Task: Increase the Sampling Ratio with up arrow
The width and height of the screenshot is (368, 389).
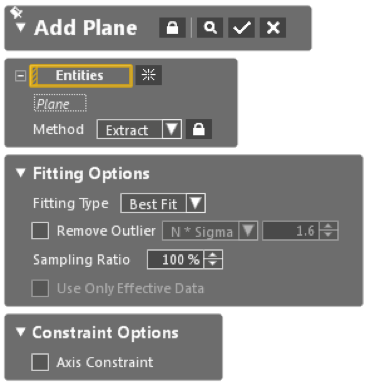Action: click(x=213, y=255)
